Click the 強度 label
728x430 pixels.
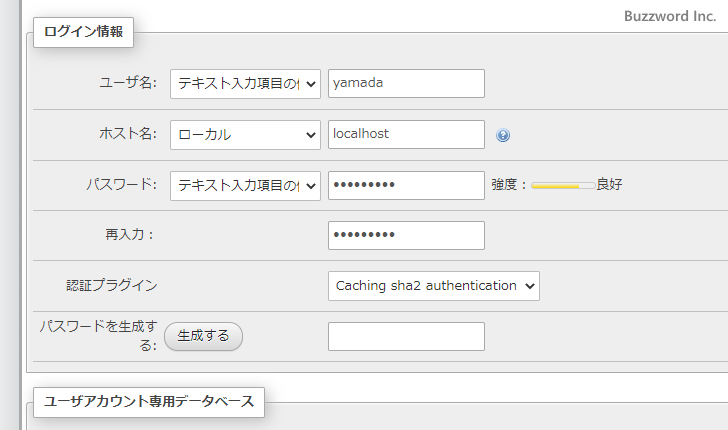pyautogui.click(x=508, y=184)
